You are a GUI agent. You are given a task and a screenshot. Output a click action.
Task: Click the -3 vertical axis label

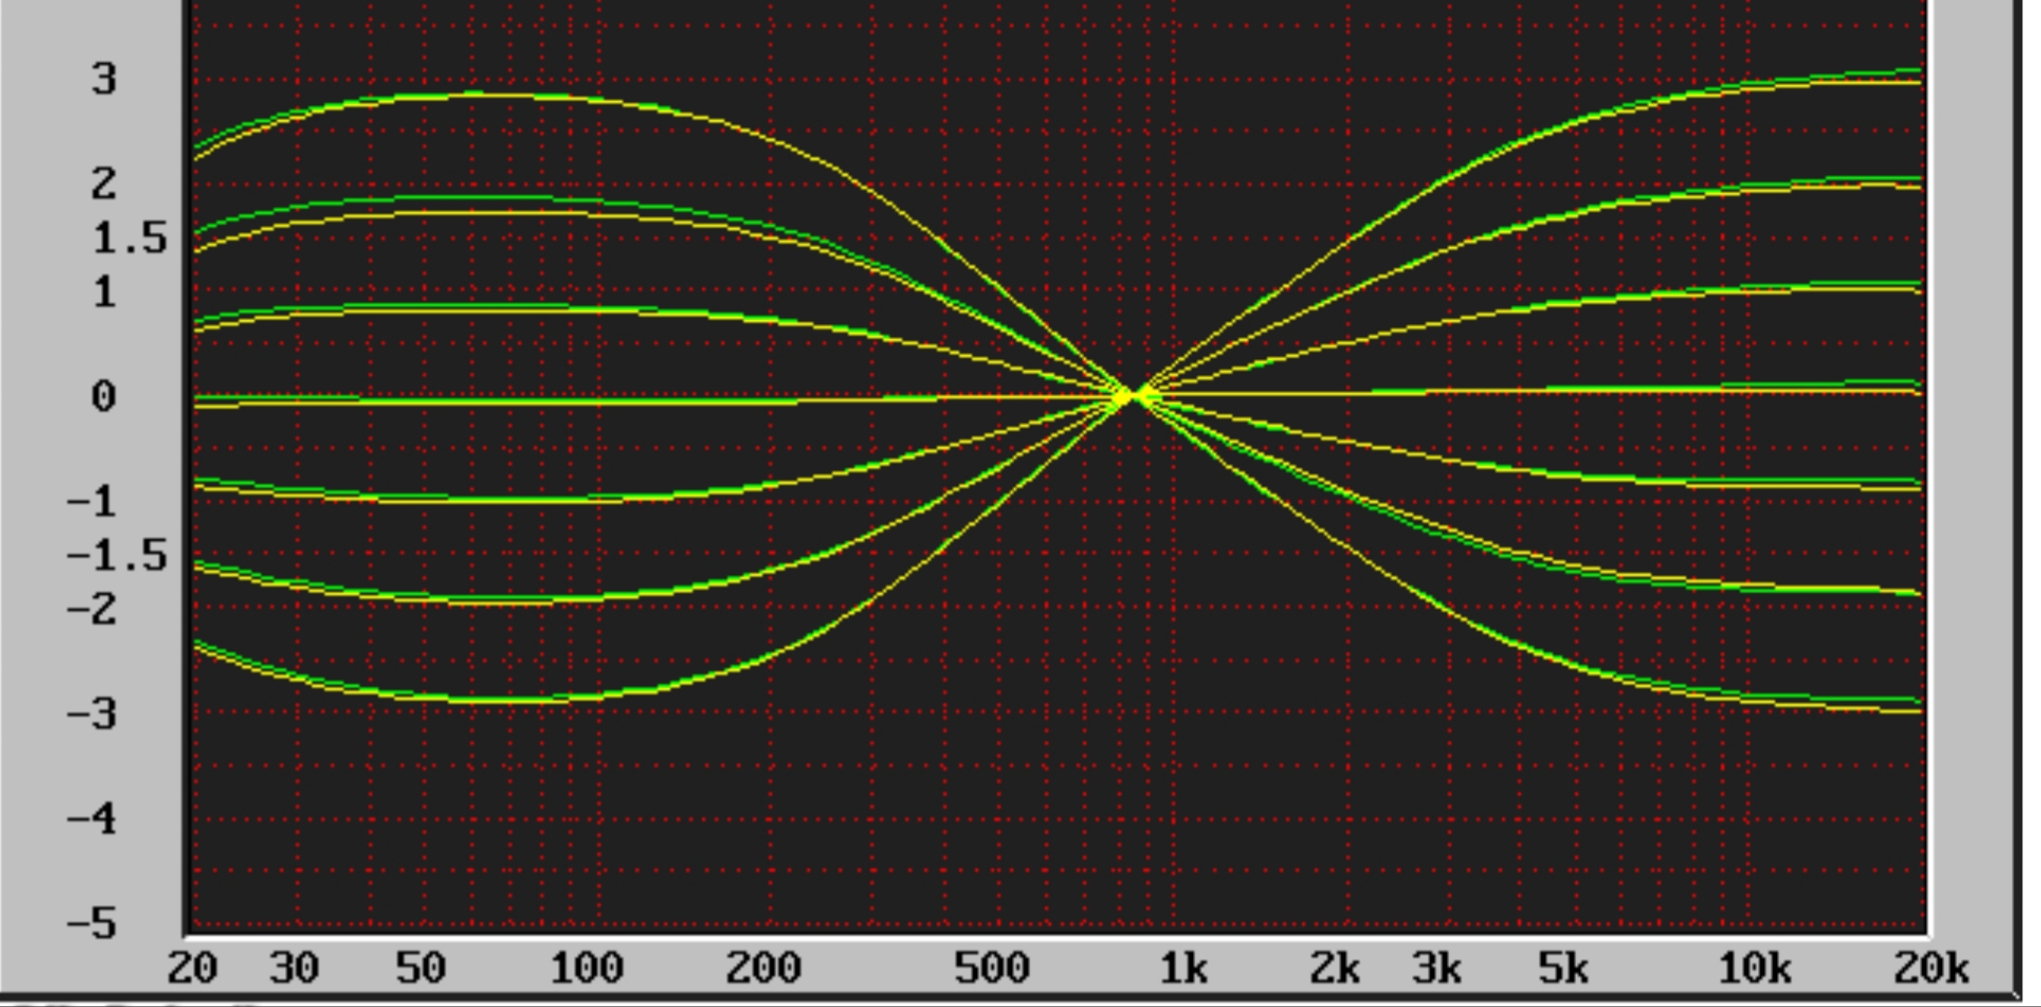click(91, 714)
